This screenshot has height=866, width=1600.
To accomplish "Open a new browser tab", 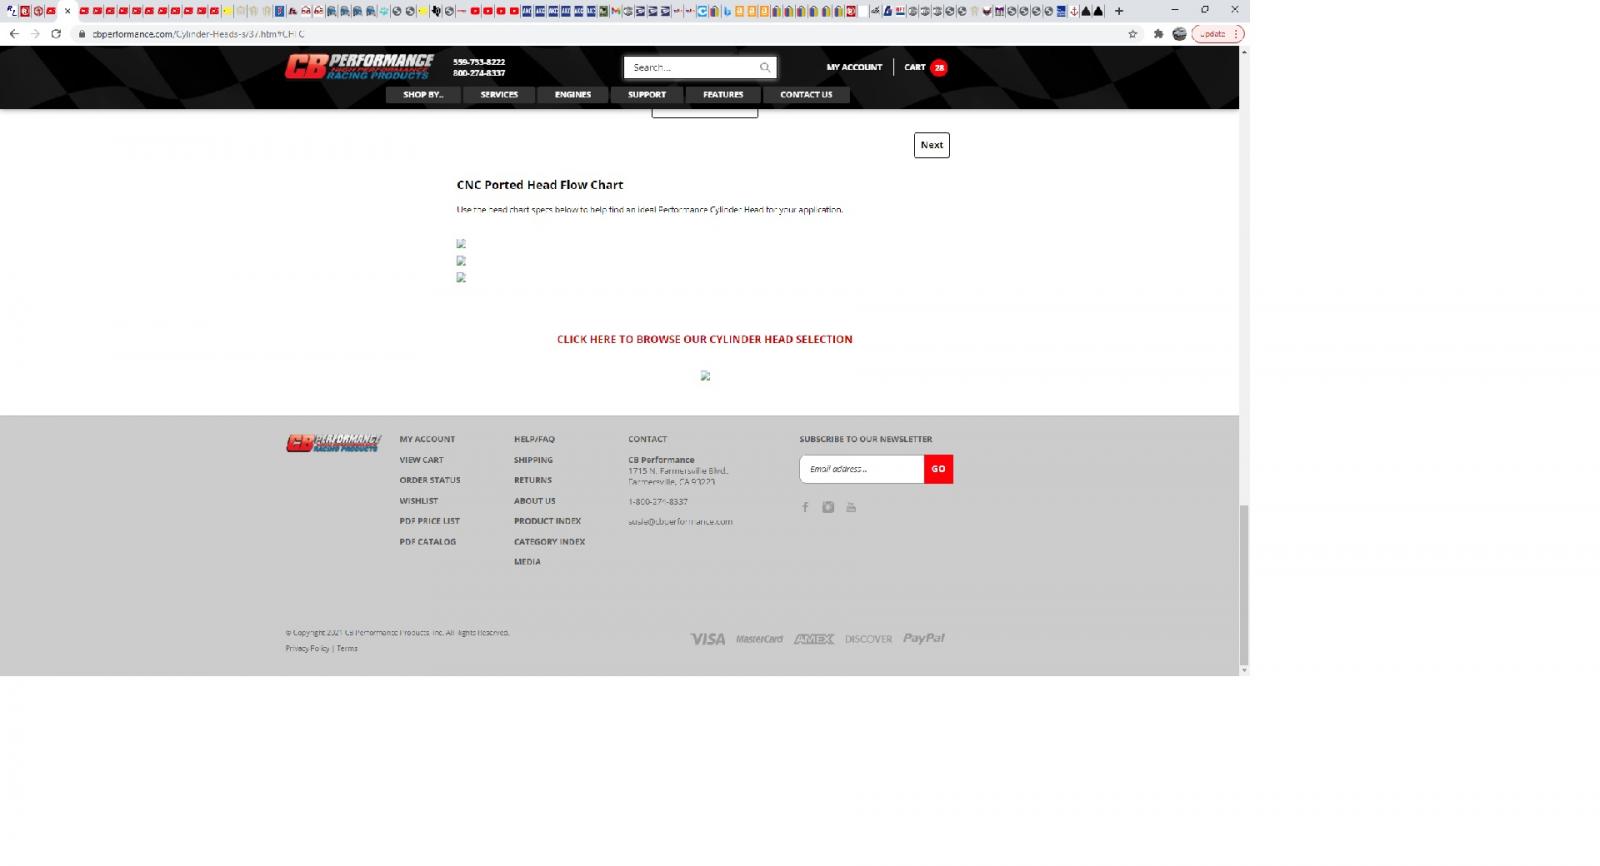I will (x=1119, y=11).
